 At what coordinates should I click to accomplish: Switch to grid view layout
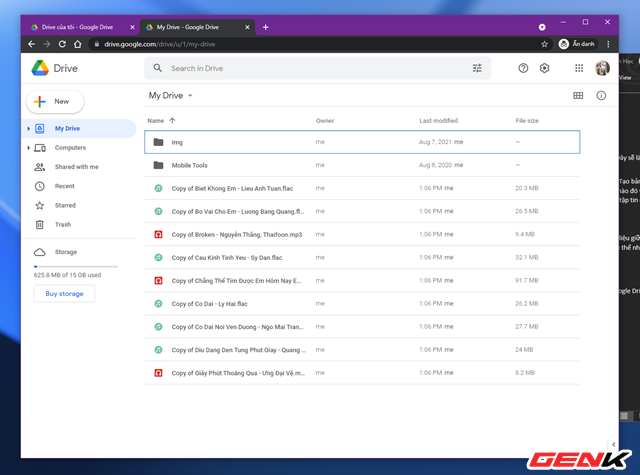click(x=578, y=95)
